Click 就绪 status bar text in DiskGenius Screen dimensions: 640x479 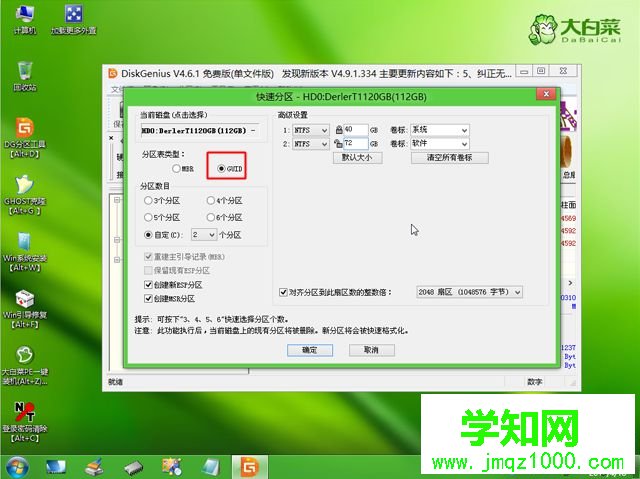point(116,382)
